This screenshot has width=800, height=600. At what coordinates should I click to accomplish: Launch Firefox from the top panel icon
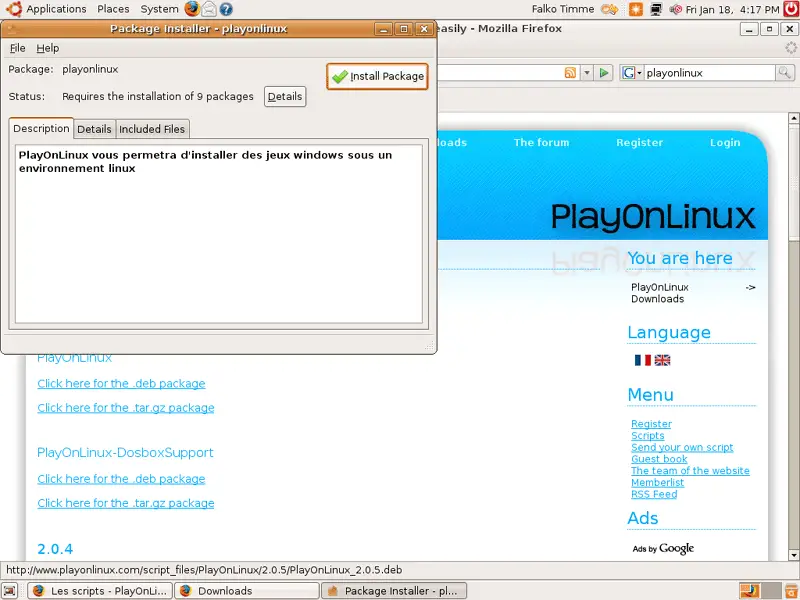(192, 9)
